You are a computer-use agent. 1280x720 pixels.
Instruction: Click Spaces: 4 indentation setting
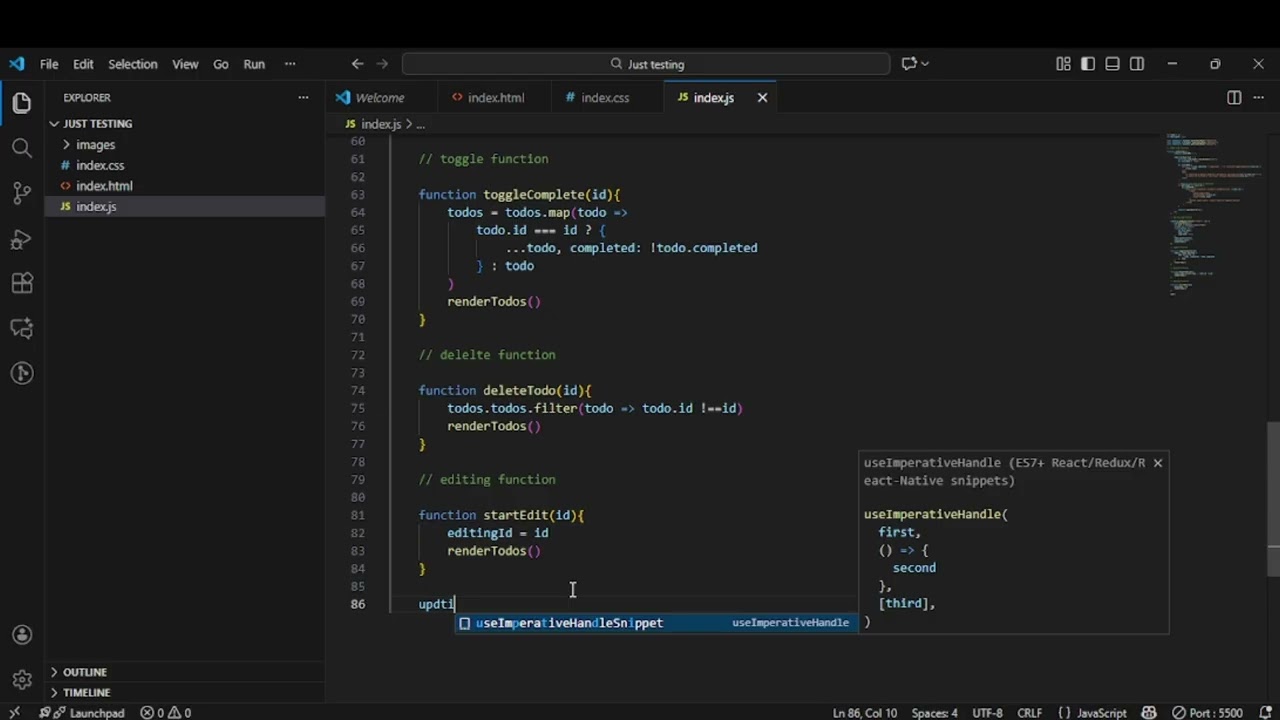tap(935, 713)
